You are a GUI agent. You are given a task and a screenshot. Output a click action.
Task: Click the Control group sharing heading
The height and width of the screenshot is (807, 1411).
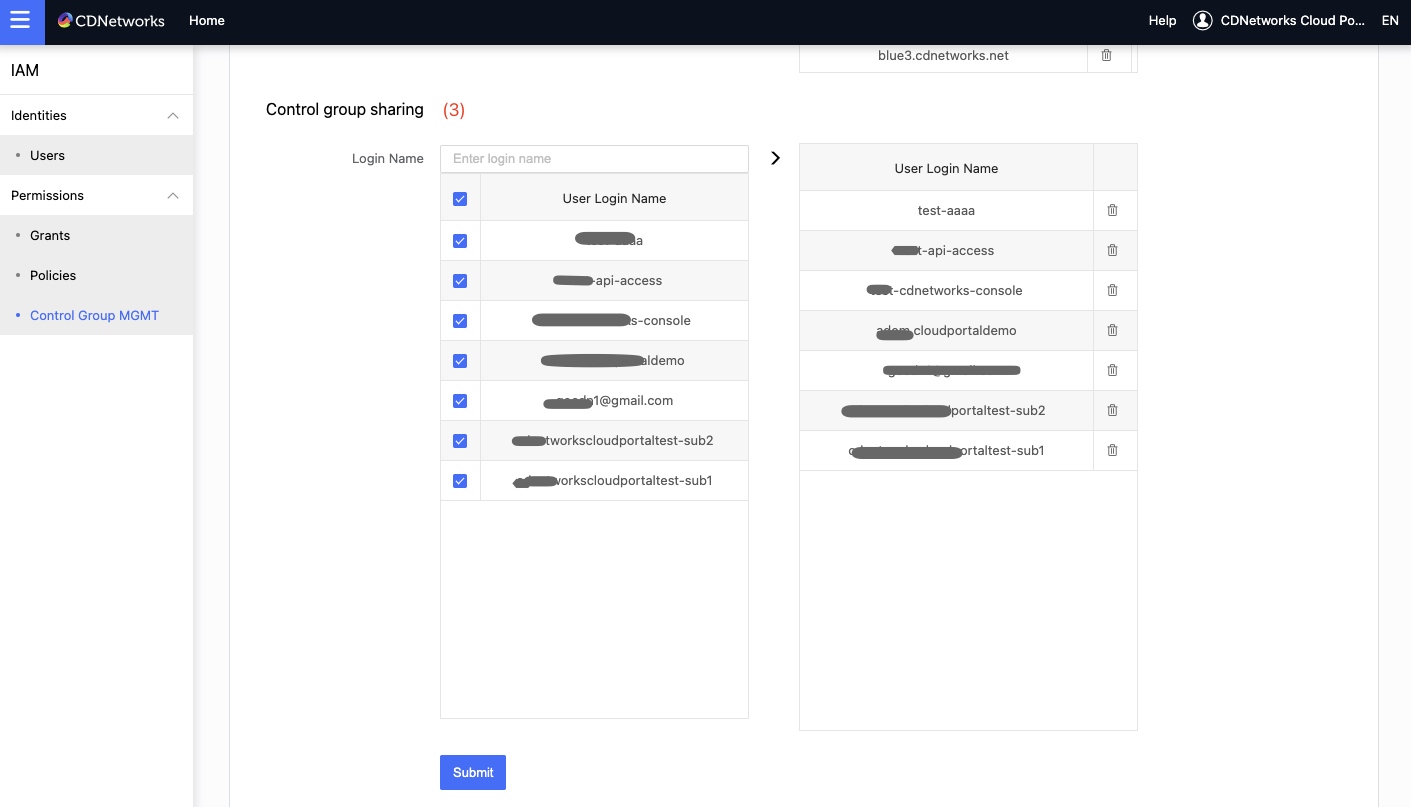[x=345, y=110]
